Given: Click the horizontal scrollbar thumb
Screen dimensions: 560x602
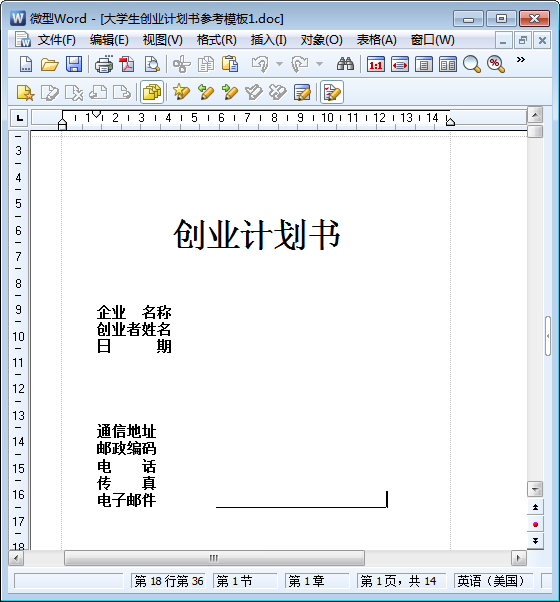Looking at the screenshot, I should click(214, 558).
